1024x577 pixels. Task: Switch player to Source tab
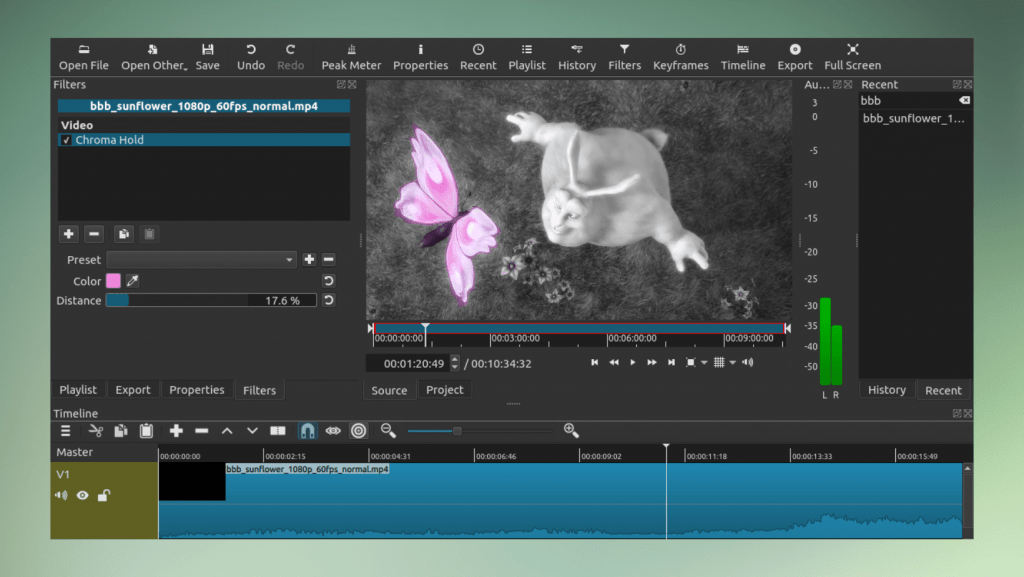point(389,390)
